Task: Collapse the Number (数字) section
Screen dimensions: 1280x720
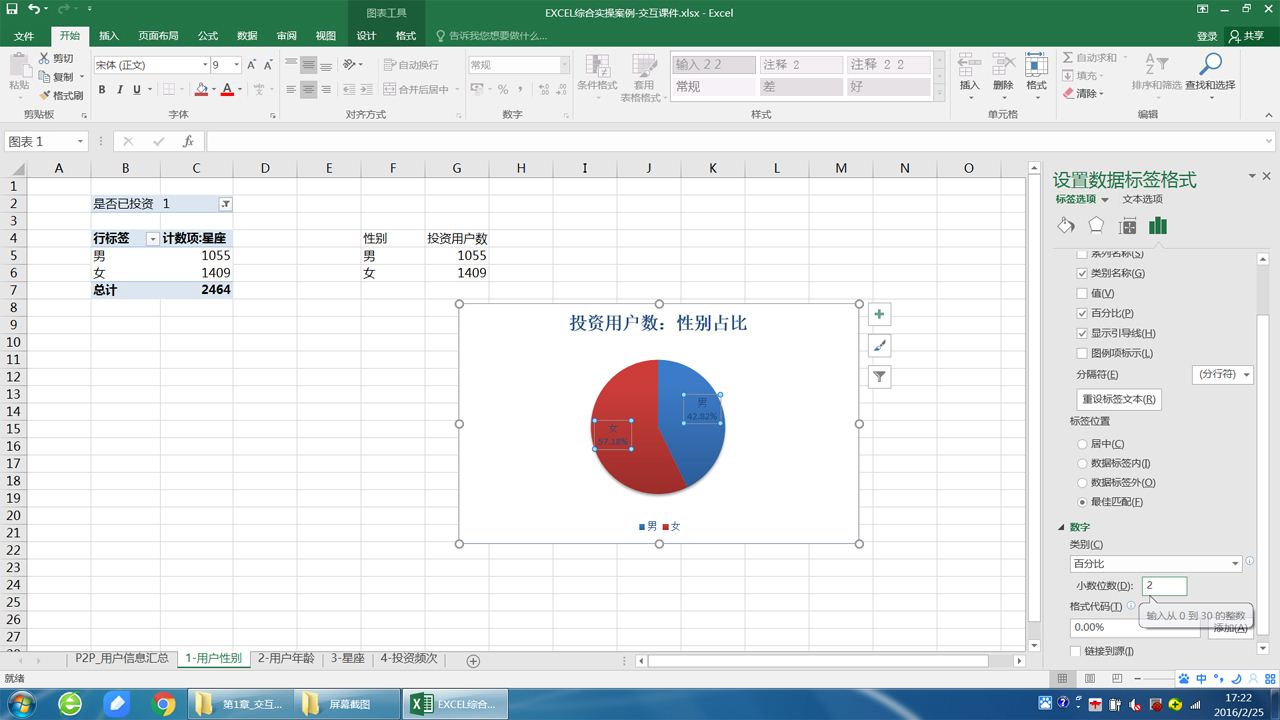Action: 1062,527
